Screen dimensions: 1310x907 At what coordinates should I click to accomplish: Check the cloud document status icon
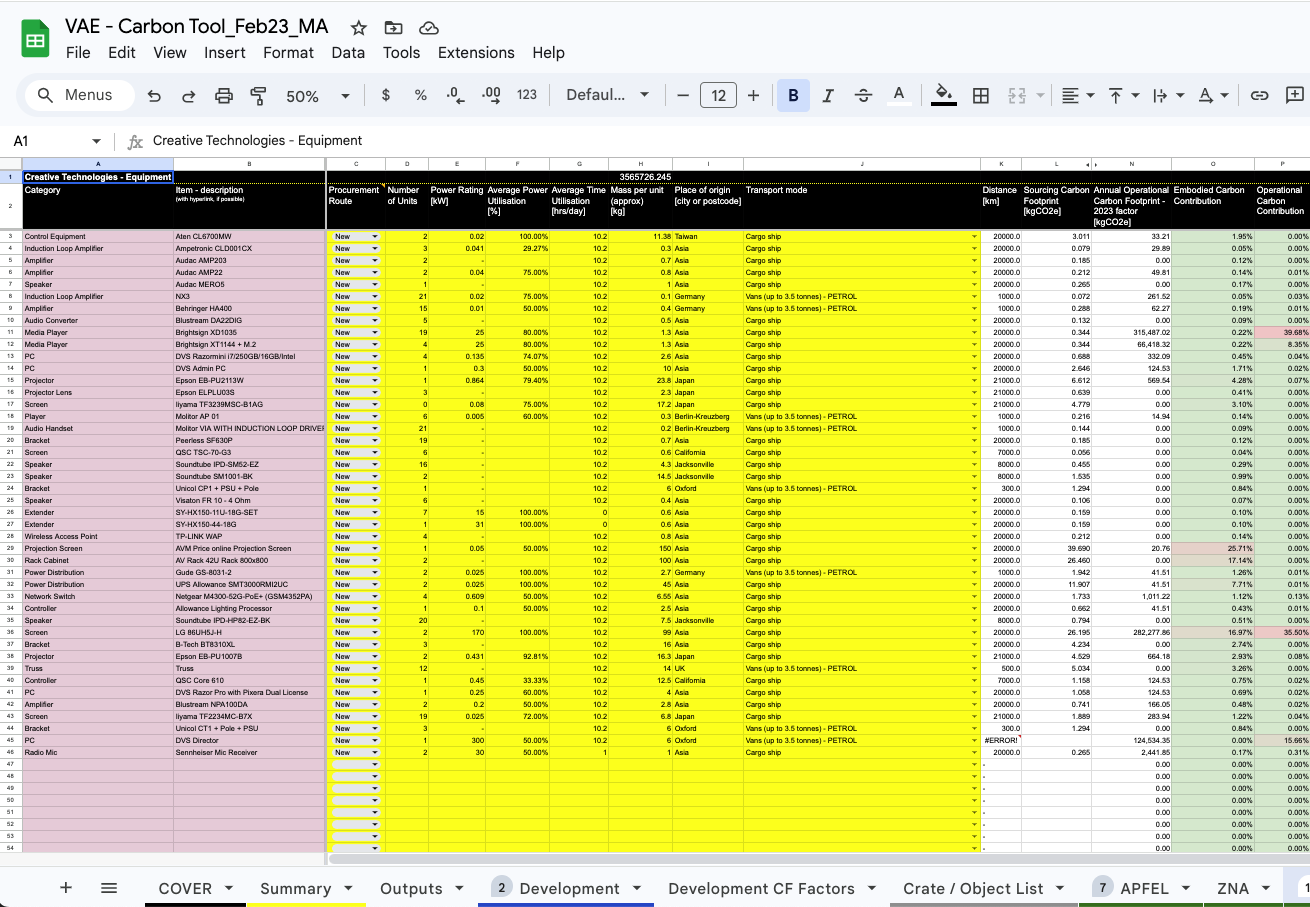(429, 28)
